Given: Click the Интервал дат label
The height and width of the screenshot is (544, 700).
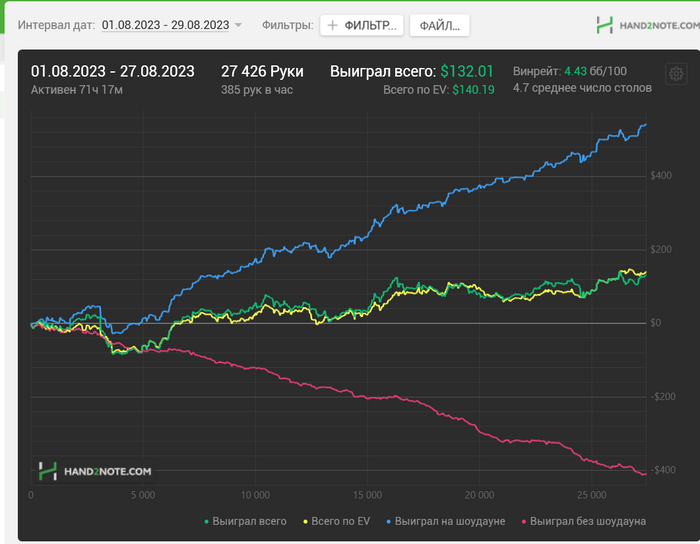Looking at the screenshot, I should pos(56,25).
